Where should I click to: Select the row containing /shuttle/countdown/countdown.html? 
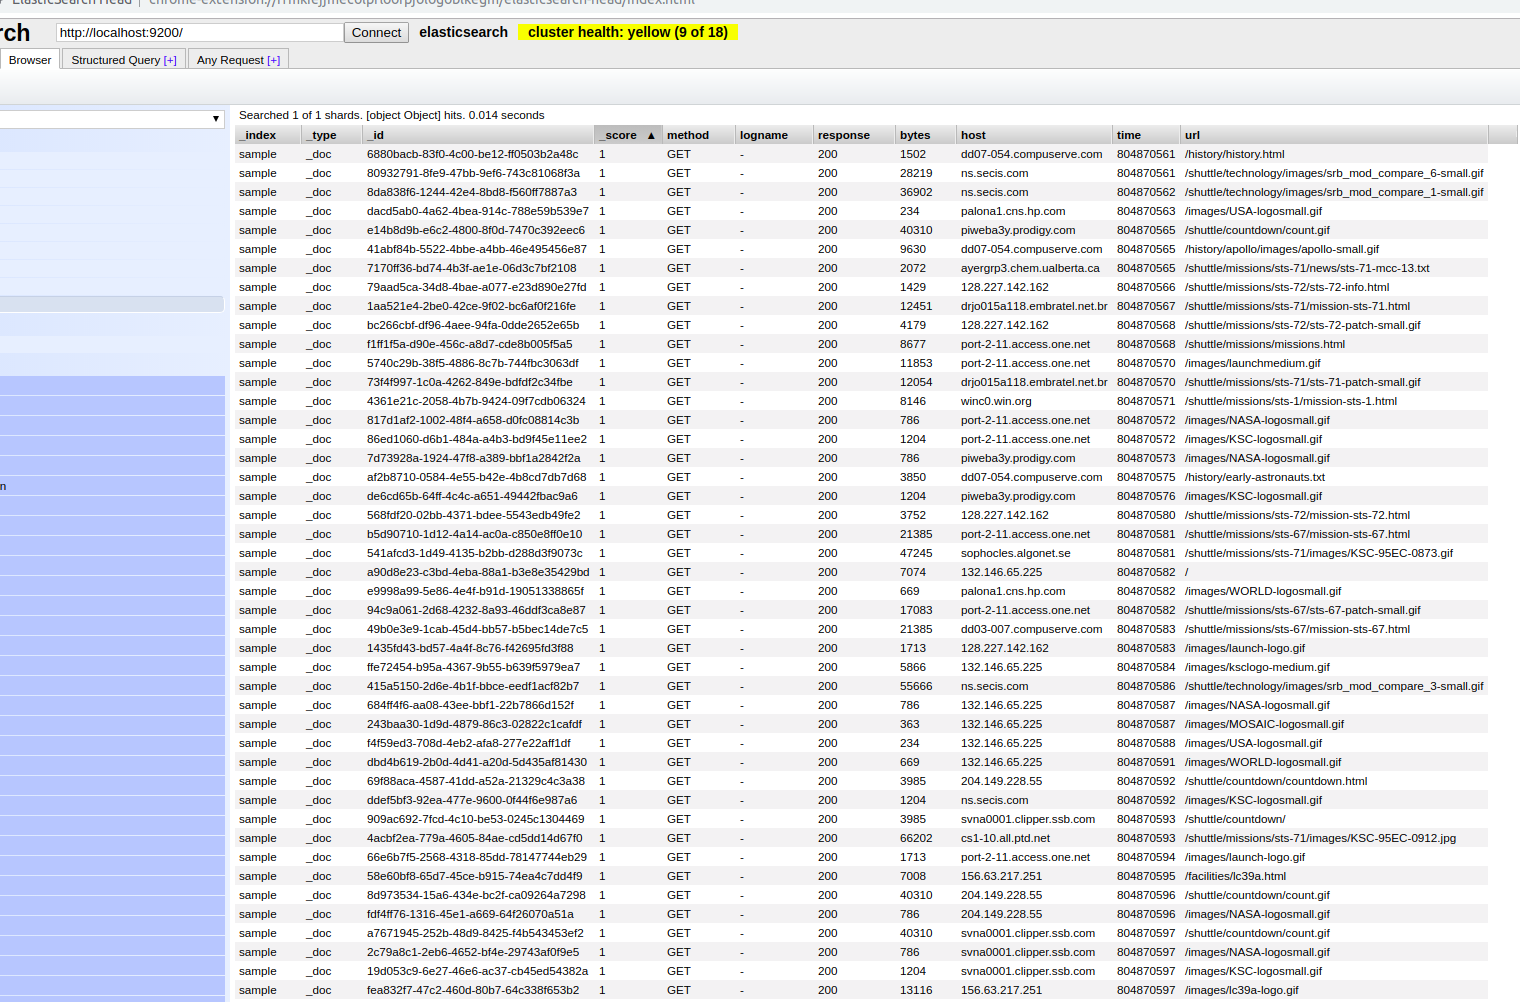700,781
